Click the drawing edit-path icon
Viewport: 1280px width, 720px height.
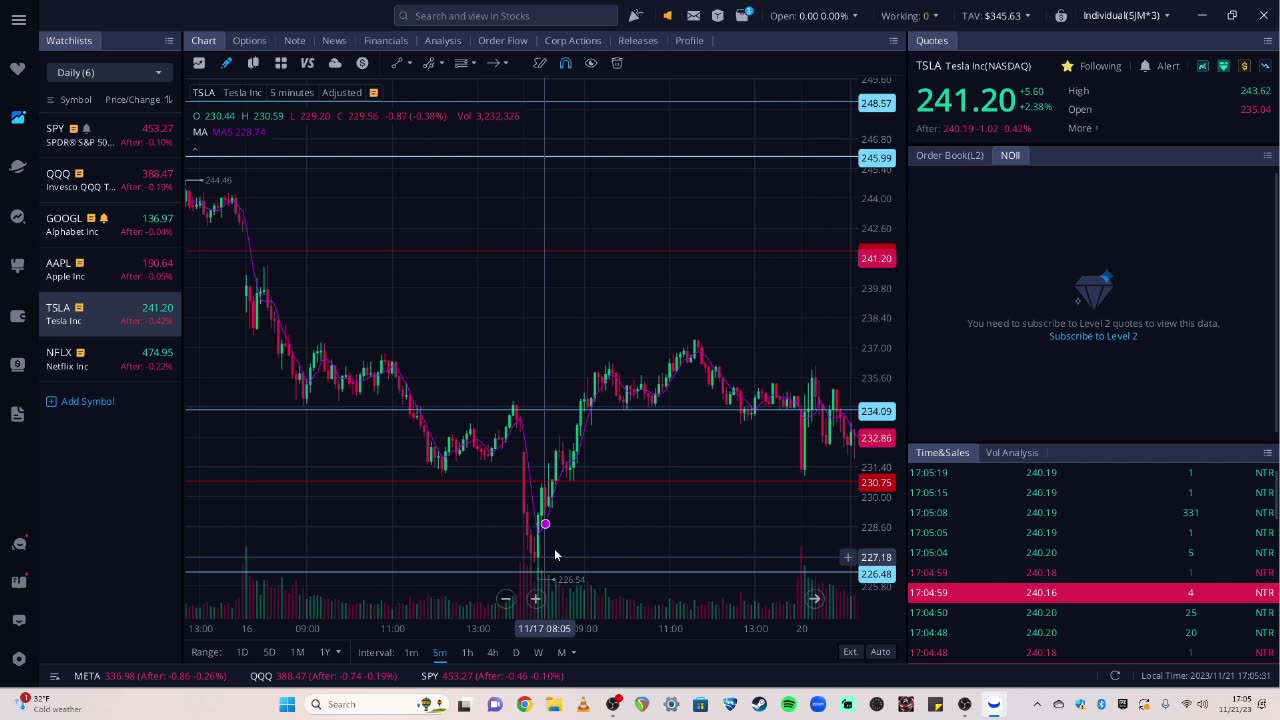539,63
